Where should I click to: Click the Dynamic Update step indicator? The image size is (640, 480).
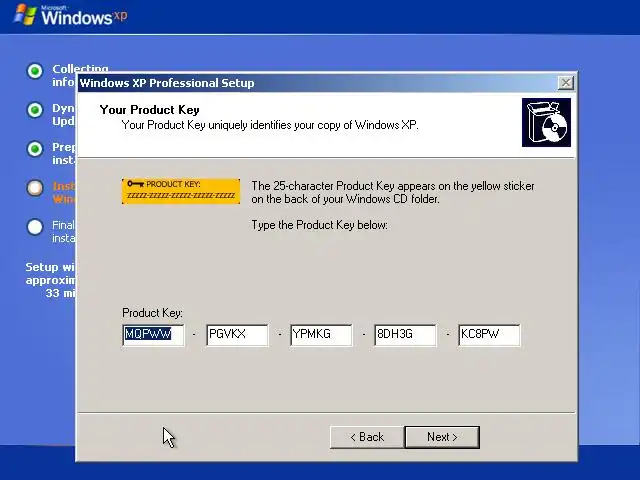(x=35, y=110)
